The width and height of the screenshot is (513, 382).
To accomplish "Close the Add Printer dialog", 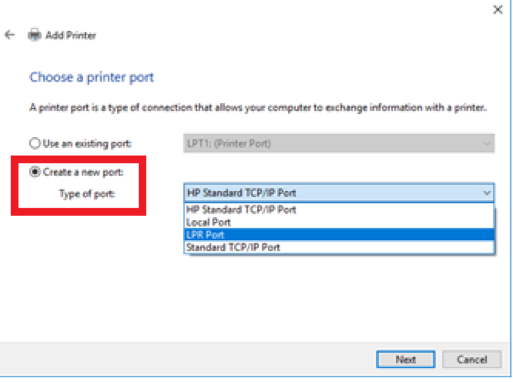I will (x=497, y=9).
